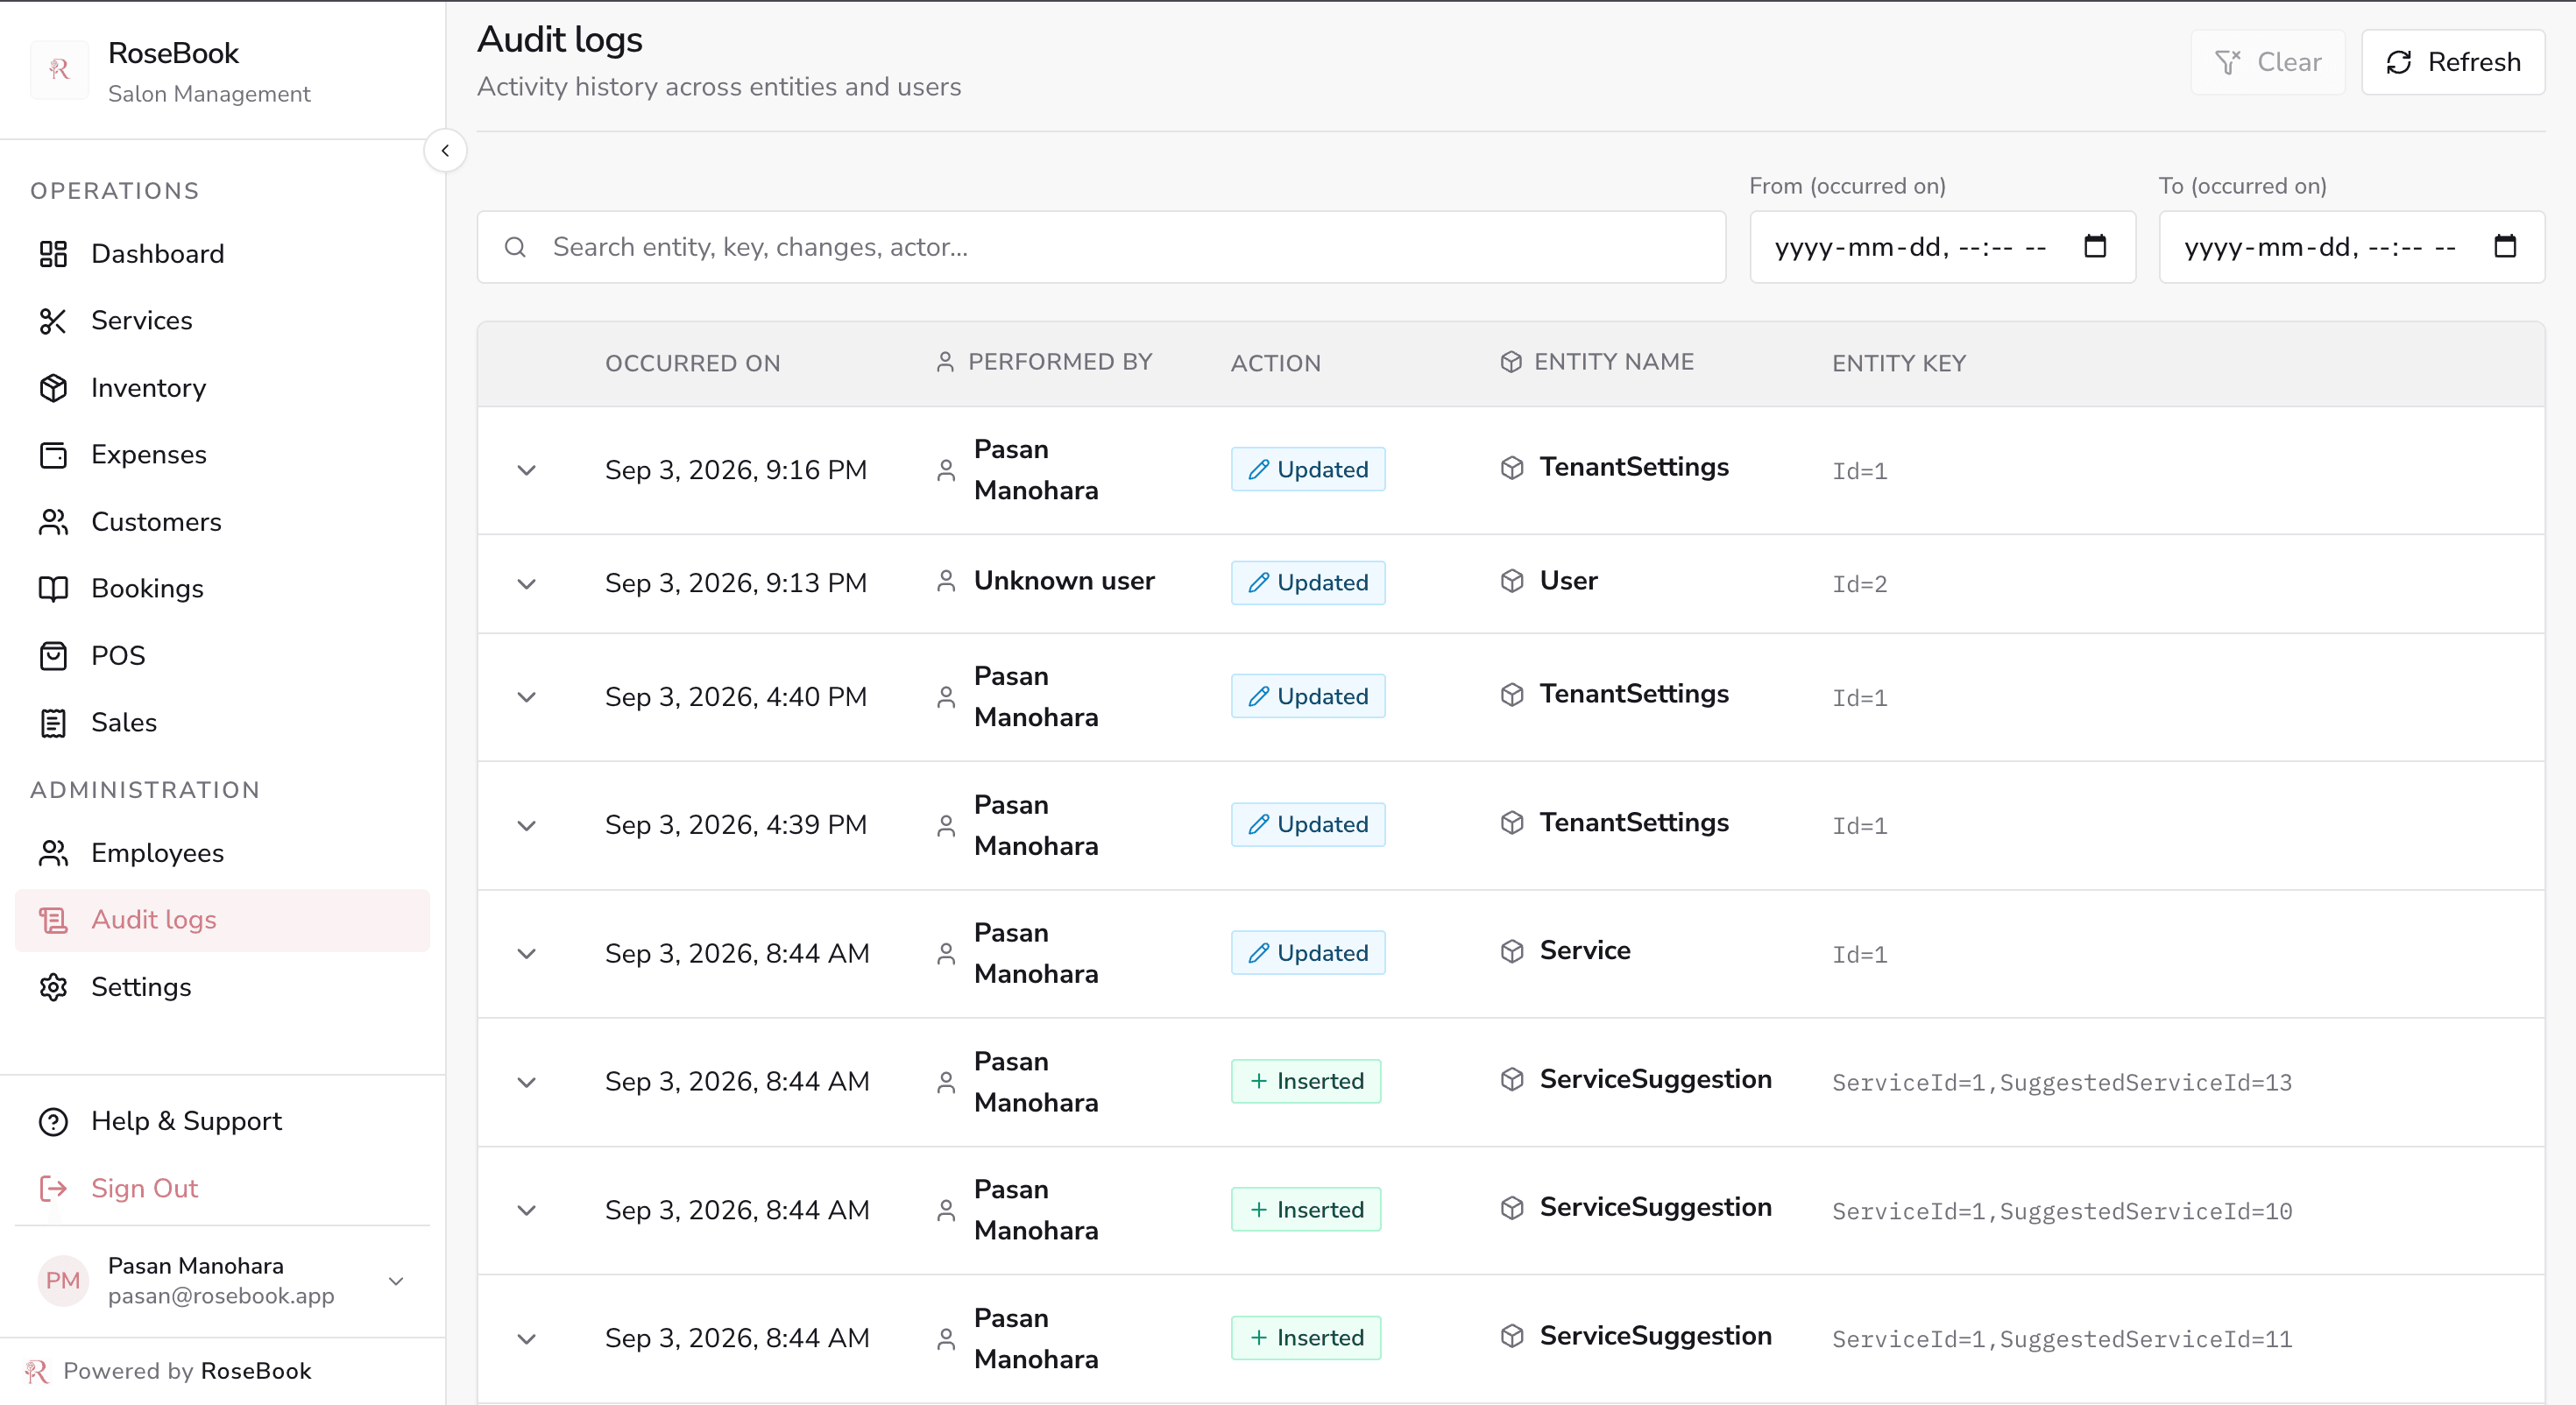Expand the 4:39 PM TenantSettings row
This screenshot has width=2576, height=1405.
(527, 826)
